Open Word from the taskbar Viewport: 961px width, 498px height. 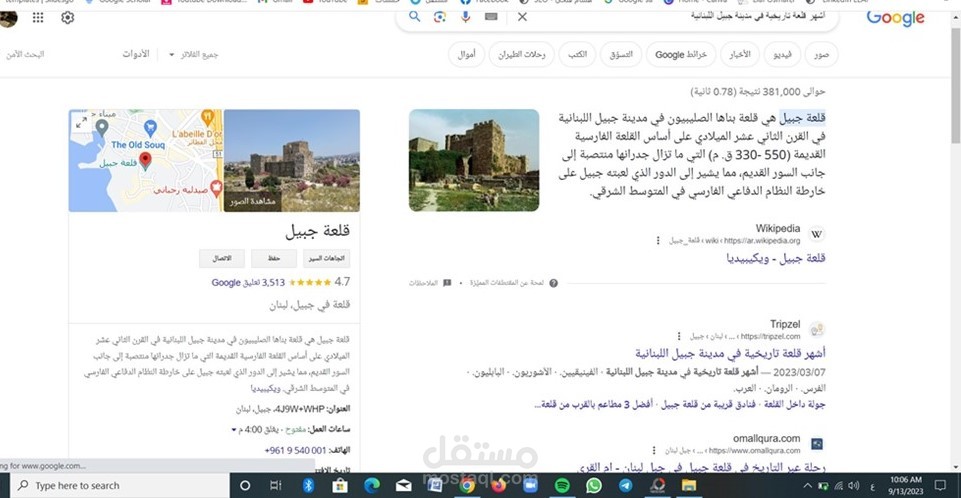click(435, 486)
